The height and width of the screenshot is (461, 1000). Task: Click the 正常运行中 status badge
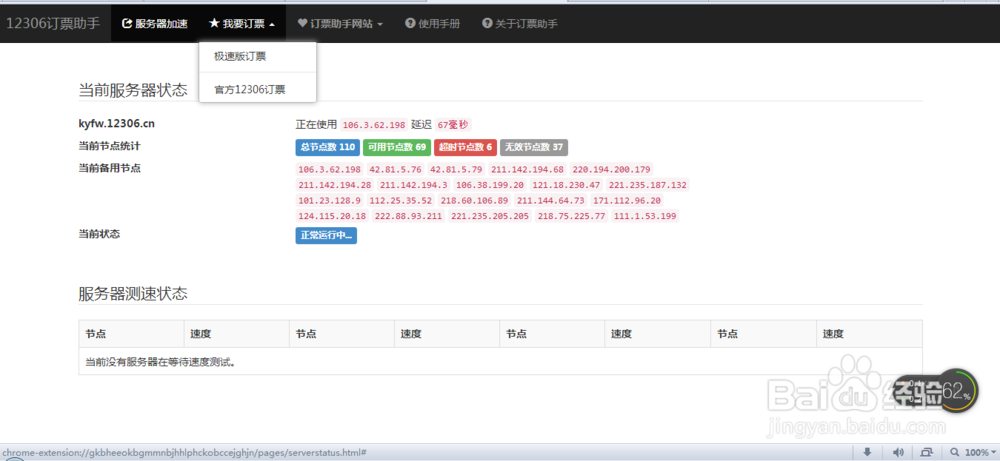(x=326, y=235)
